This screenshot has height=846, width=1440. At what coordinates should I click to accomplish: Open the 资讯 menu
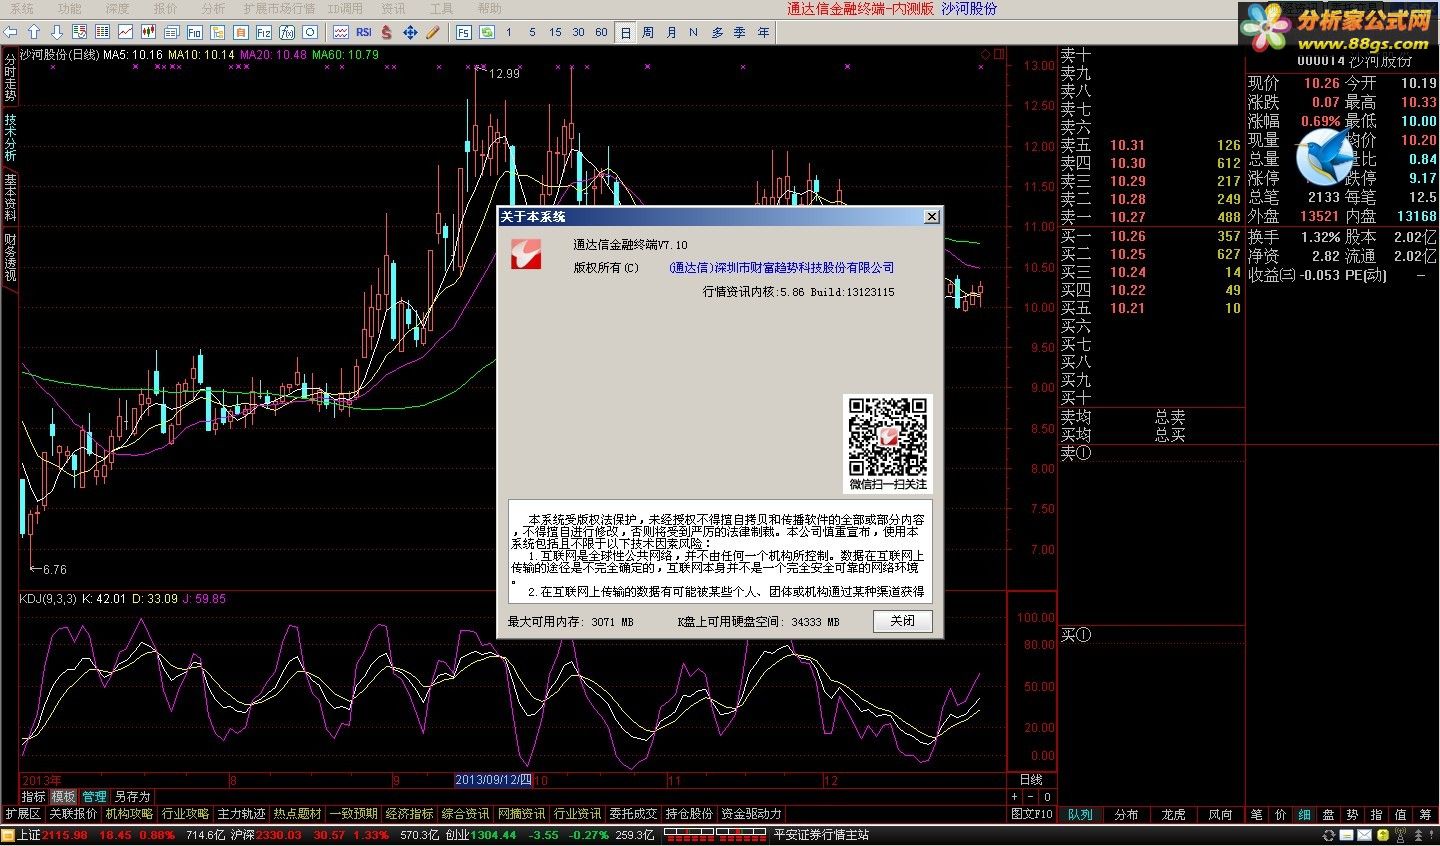[393, 9]
